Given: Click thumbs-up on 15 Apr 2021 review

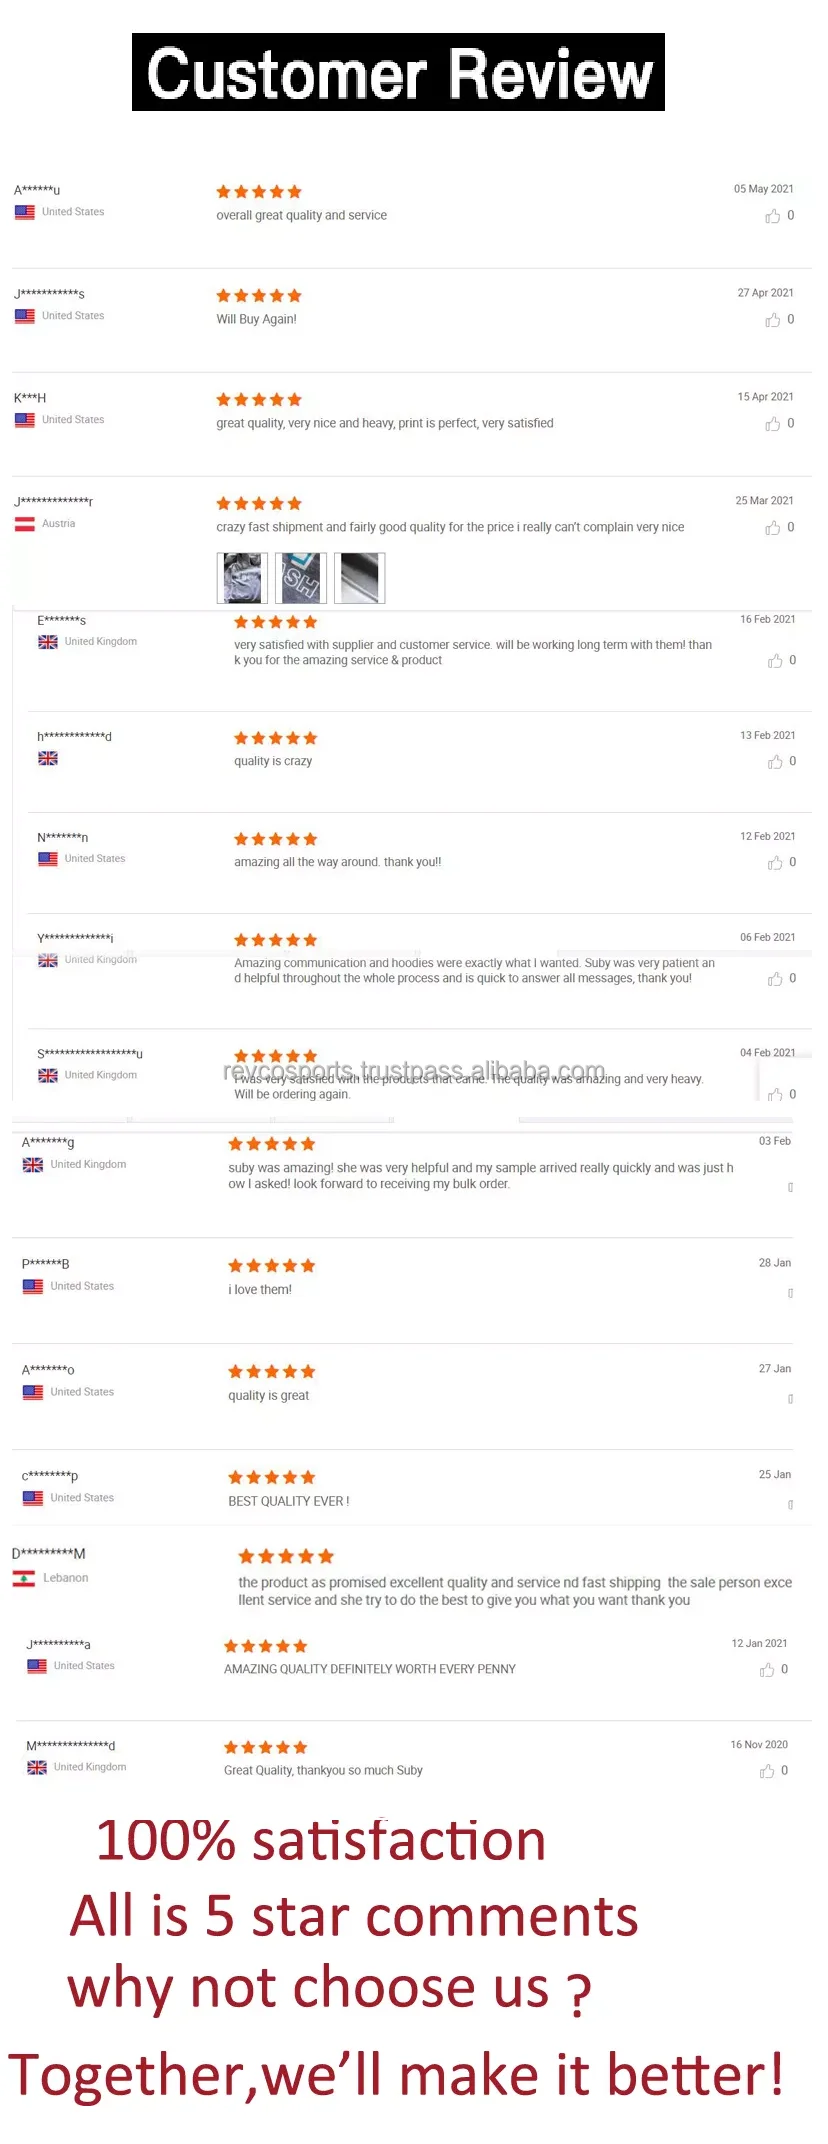Looking at the screenshot, I should [772, 424].
